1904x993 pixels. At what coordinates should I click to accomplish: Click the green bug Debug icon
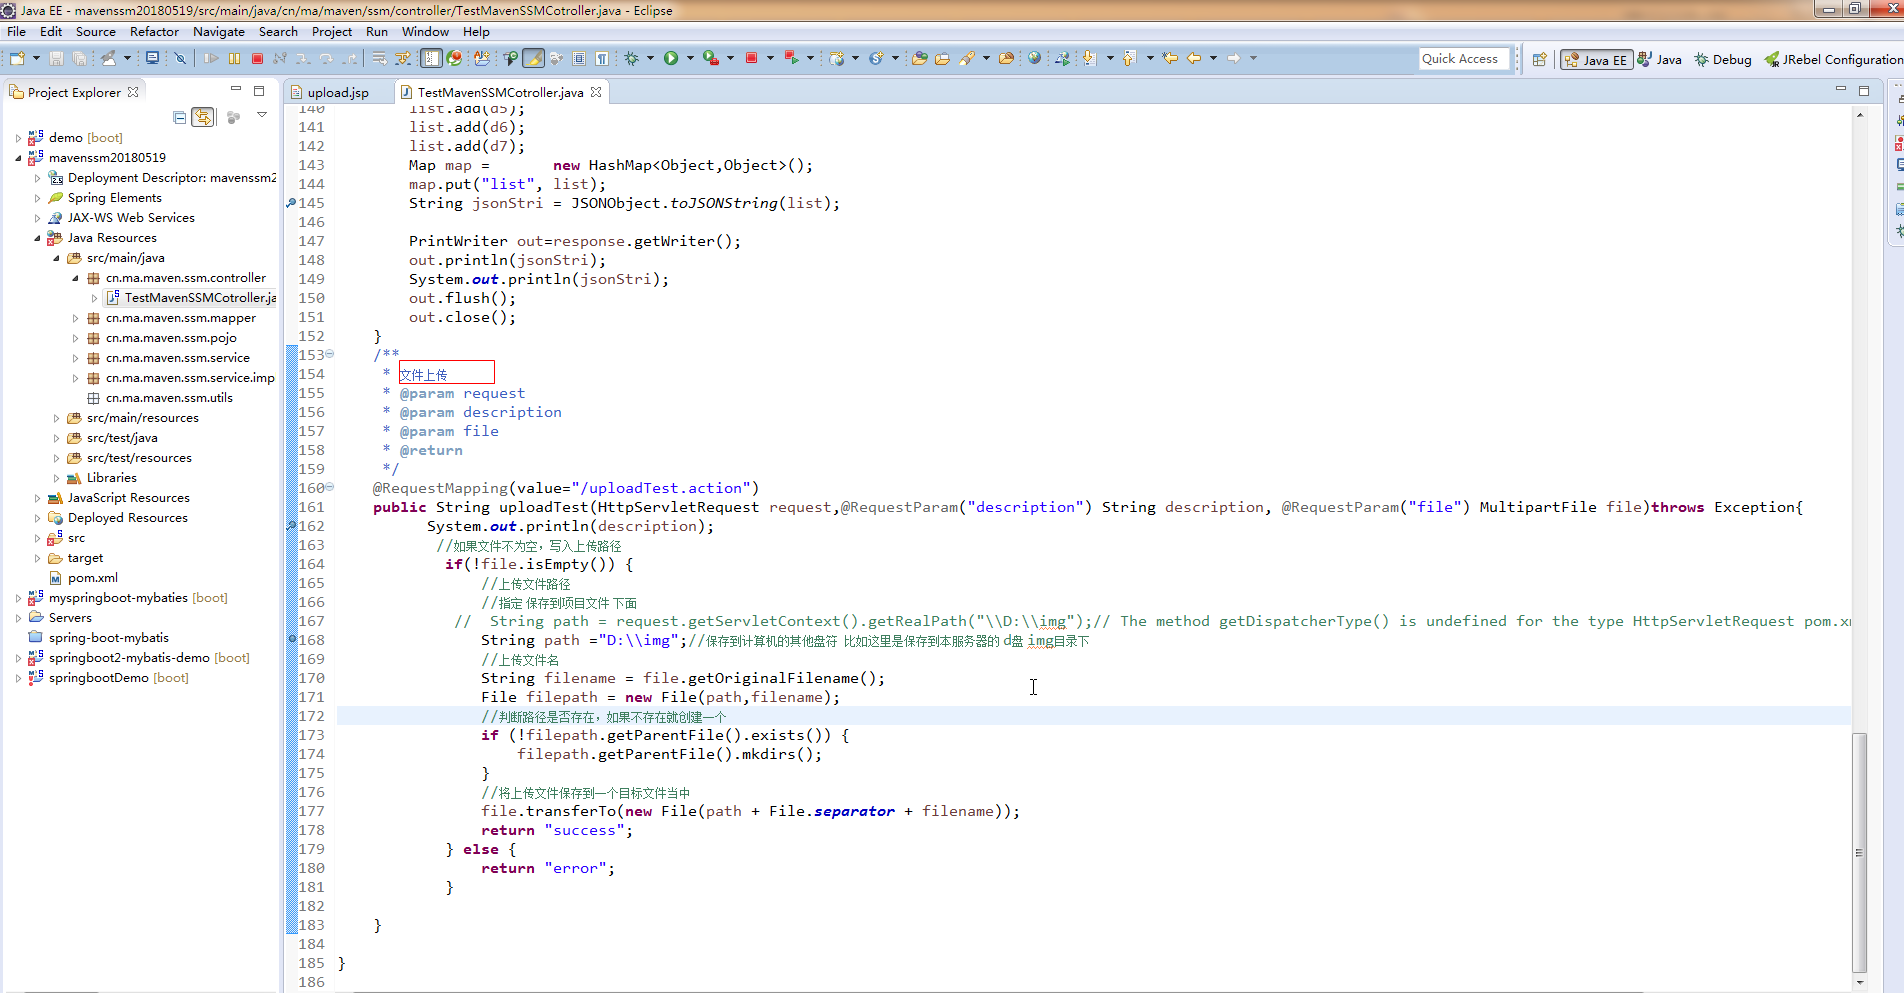coord(632,59)
